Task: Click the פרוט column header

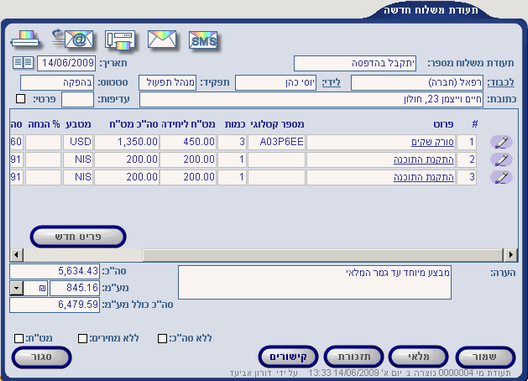Action: (x=443, y=124)
